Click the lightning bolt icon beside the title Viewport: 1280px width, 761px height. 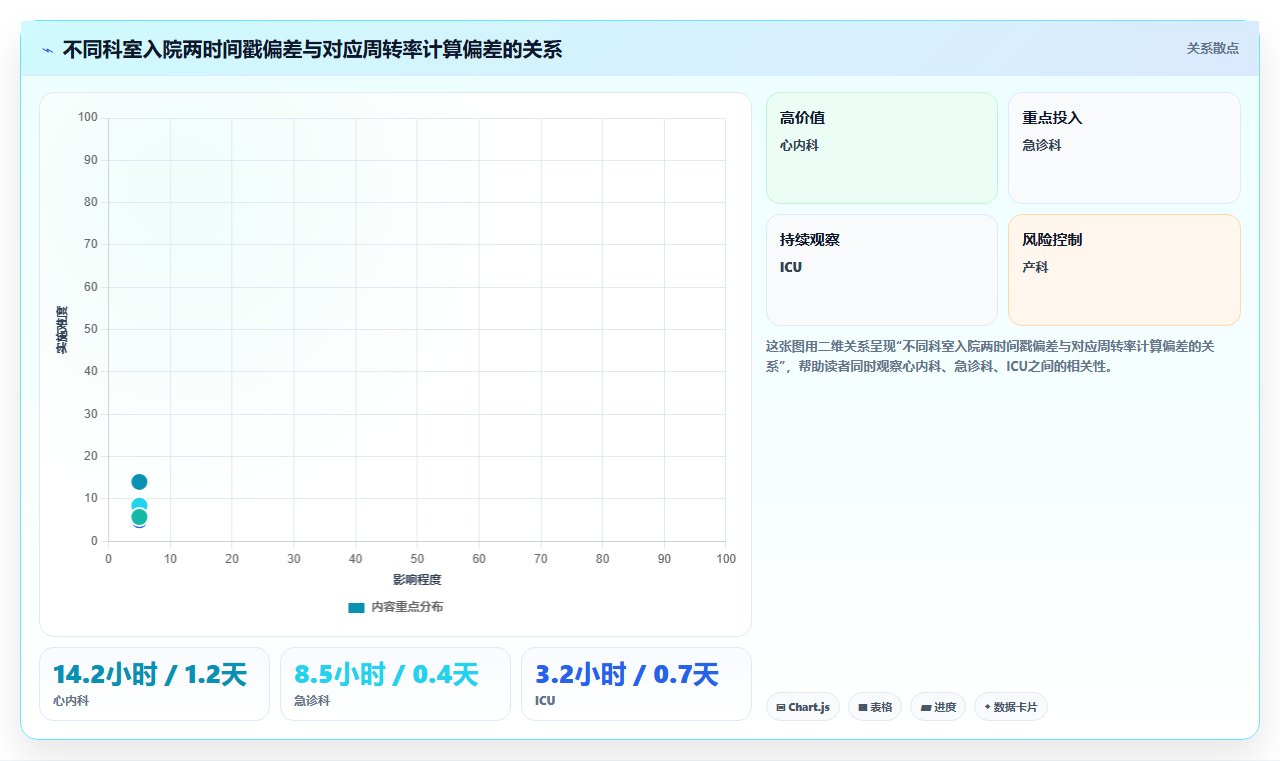click(x=48, y=49)
